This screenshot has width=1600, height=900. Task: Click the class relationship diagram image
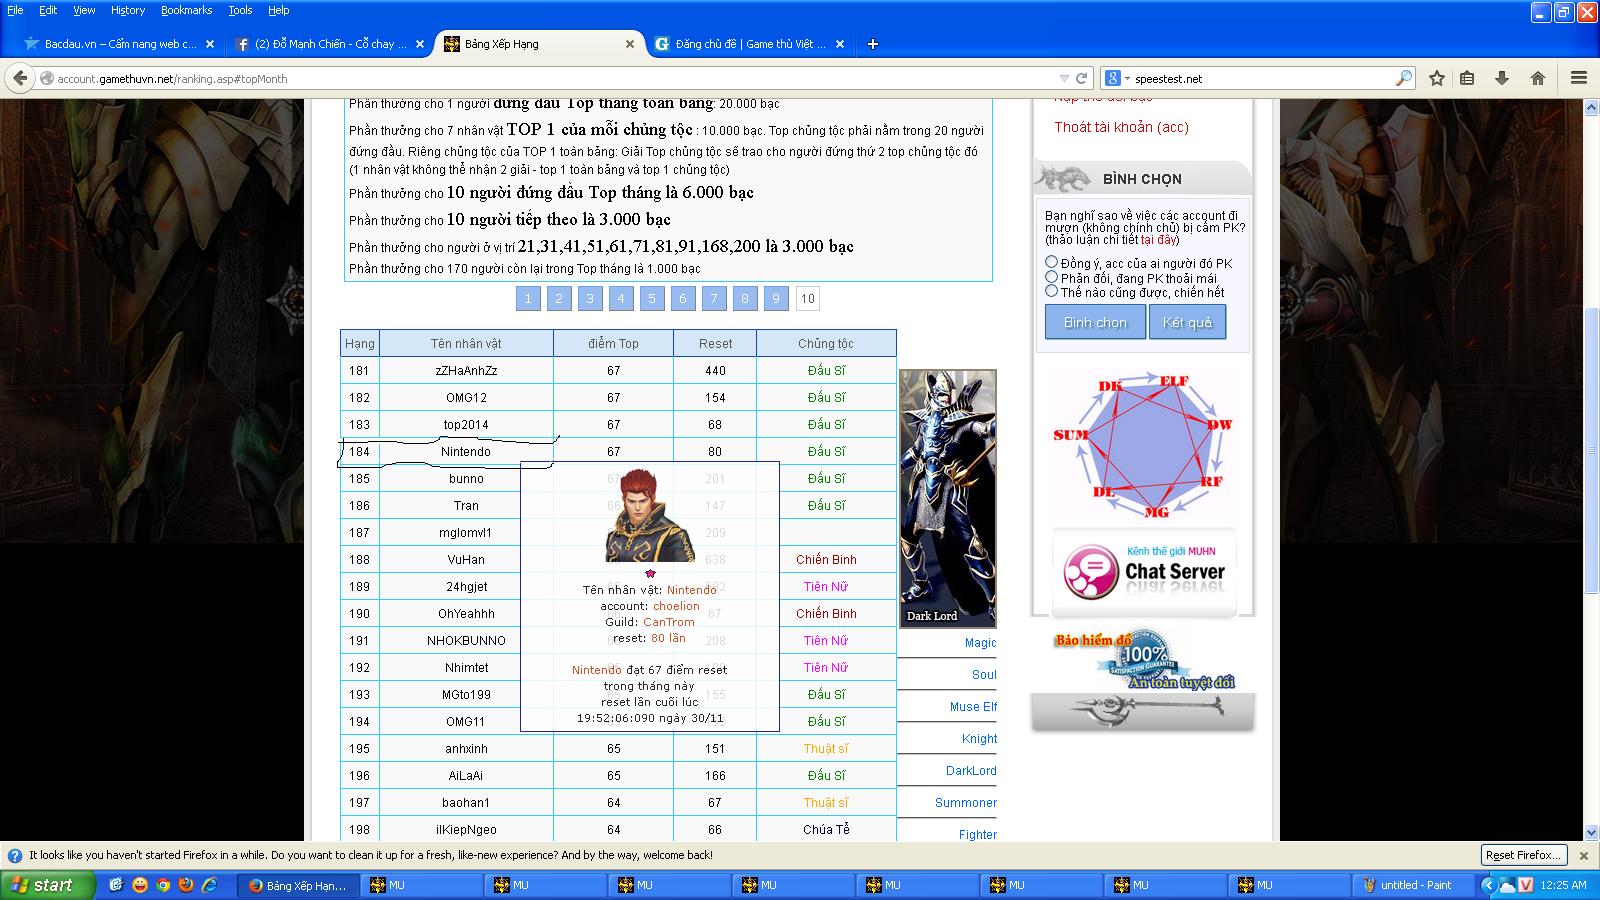tap(1143, 445)
